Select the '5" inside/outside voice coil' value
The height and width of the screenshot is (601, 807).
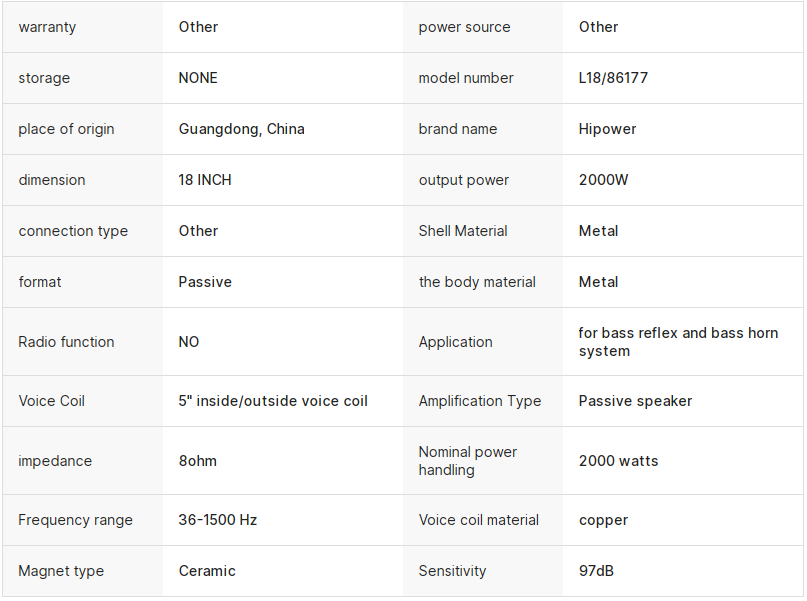273,401
